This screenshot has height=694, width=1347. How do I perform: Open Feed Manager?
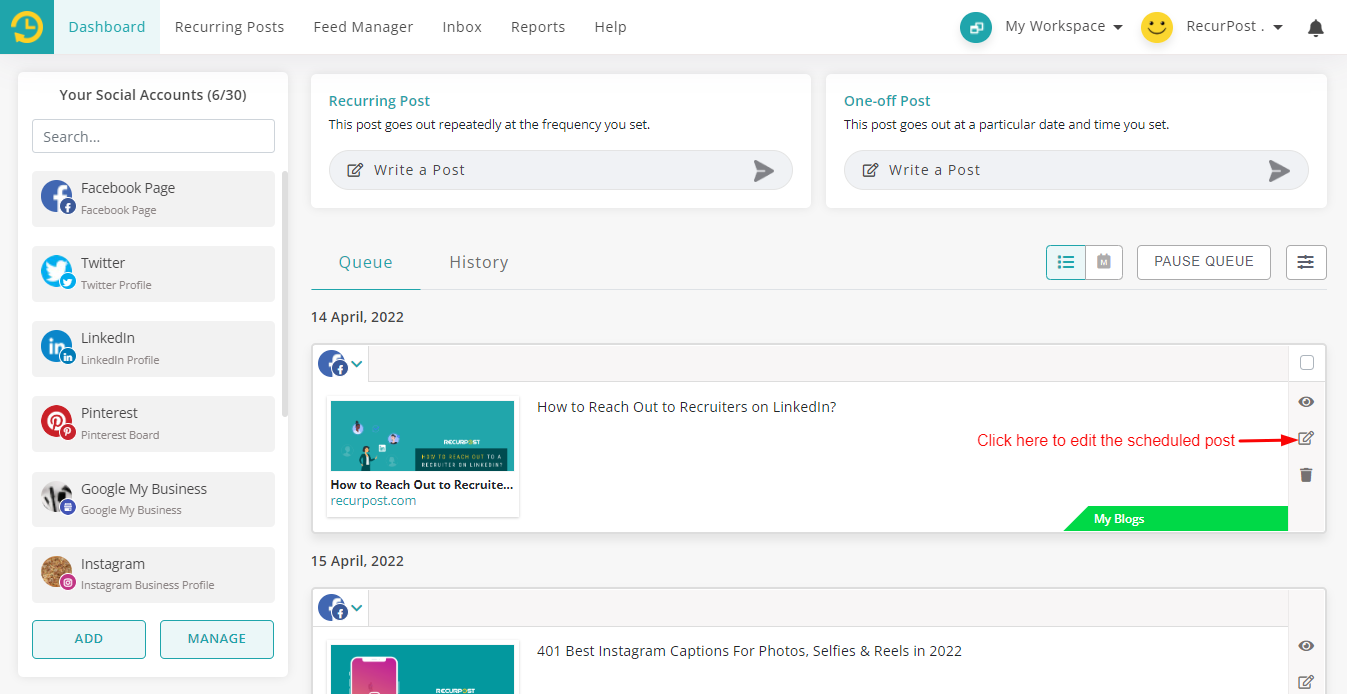363,27
